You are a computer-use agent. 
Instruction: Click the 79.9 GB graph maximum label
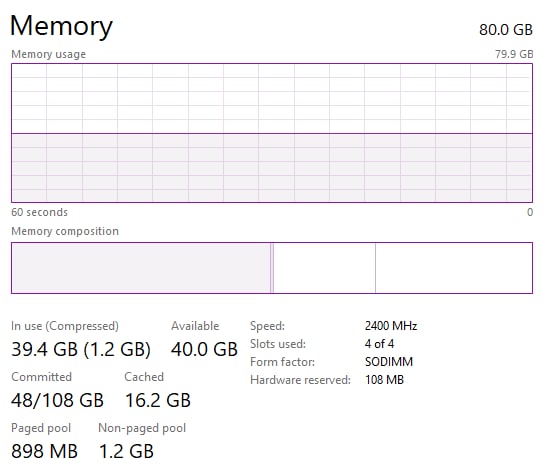click(x=514, y=54)
